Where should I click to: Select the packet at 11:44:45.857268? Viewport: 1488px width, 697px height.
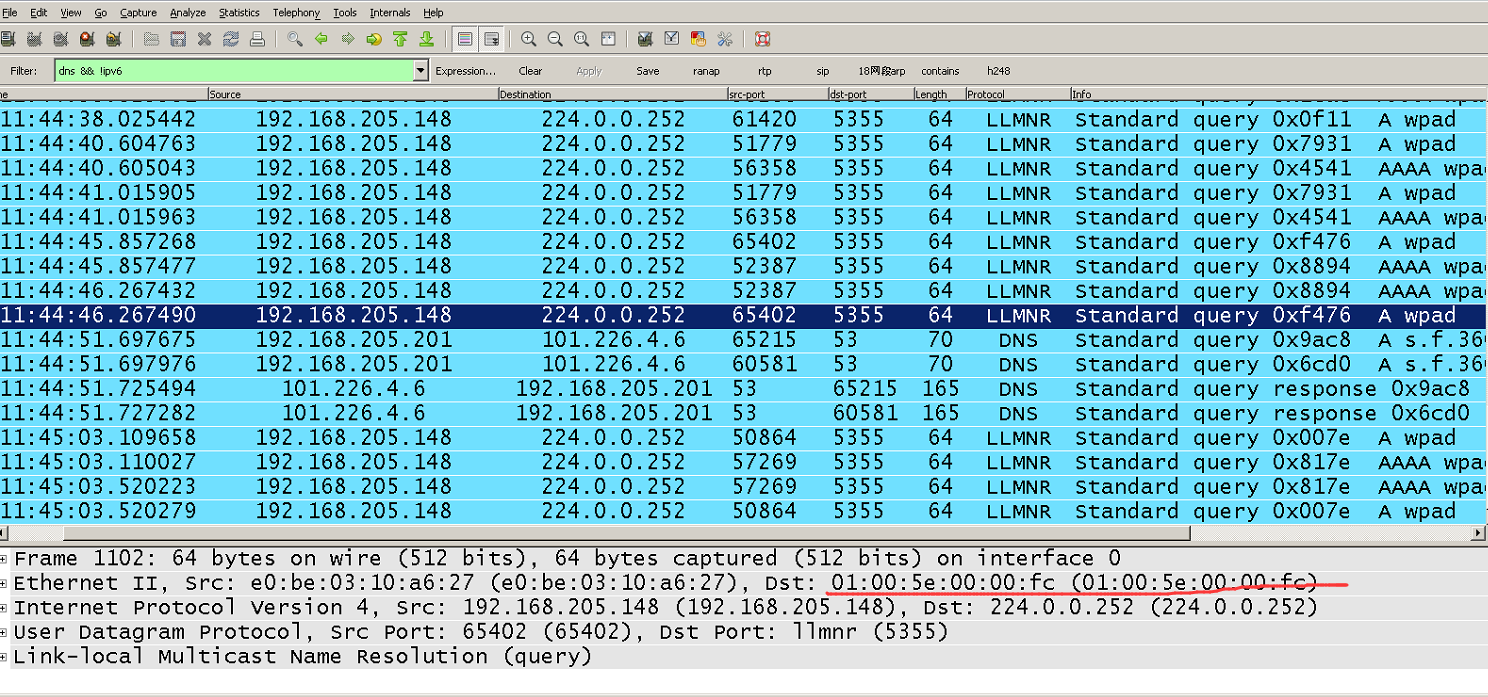744,242
